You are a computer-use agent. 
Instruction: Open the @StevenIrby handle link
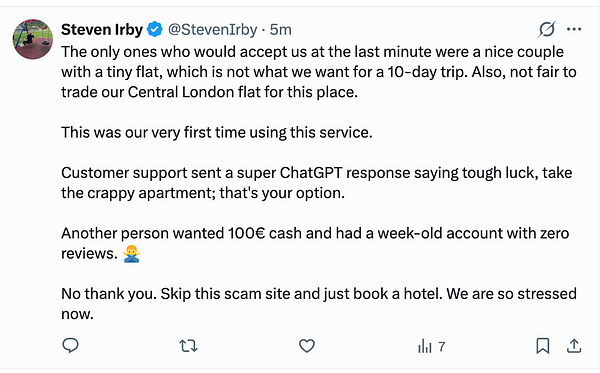pyautogui.click(x=213, y=29)
